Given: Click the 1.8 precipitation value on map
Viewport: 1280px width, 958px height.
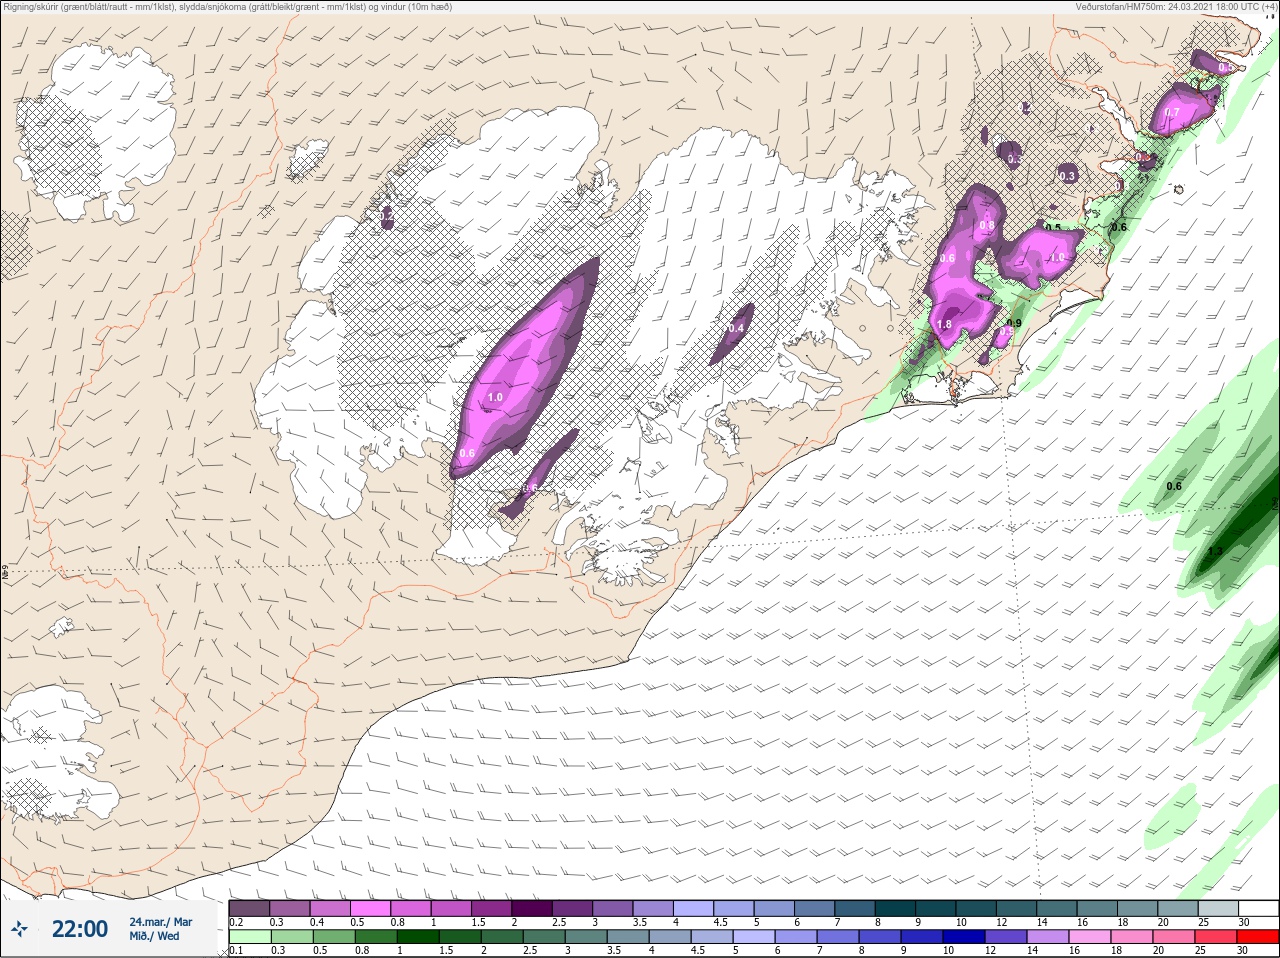Looking at the screenshot, I should 944,325.
